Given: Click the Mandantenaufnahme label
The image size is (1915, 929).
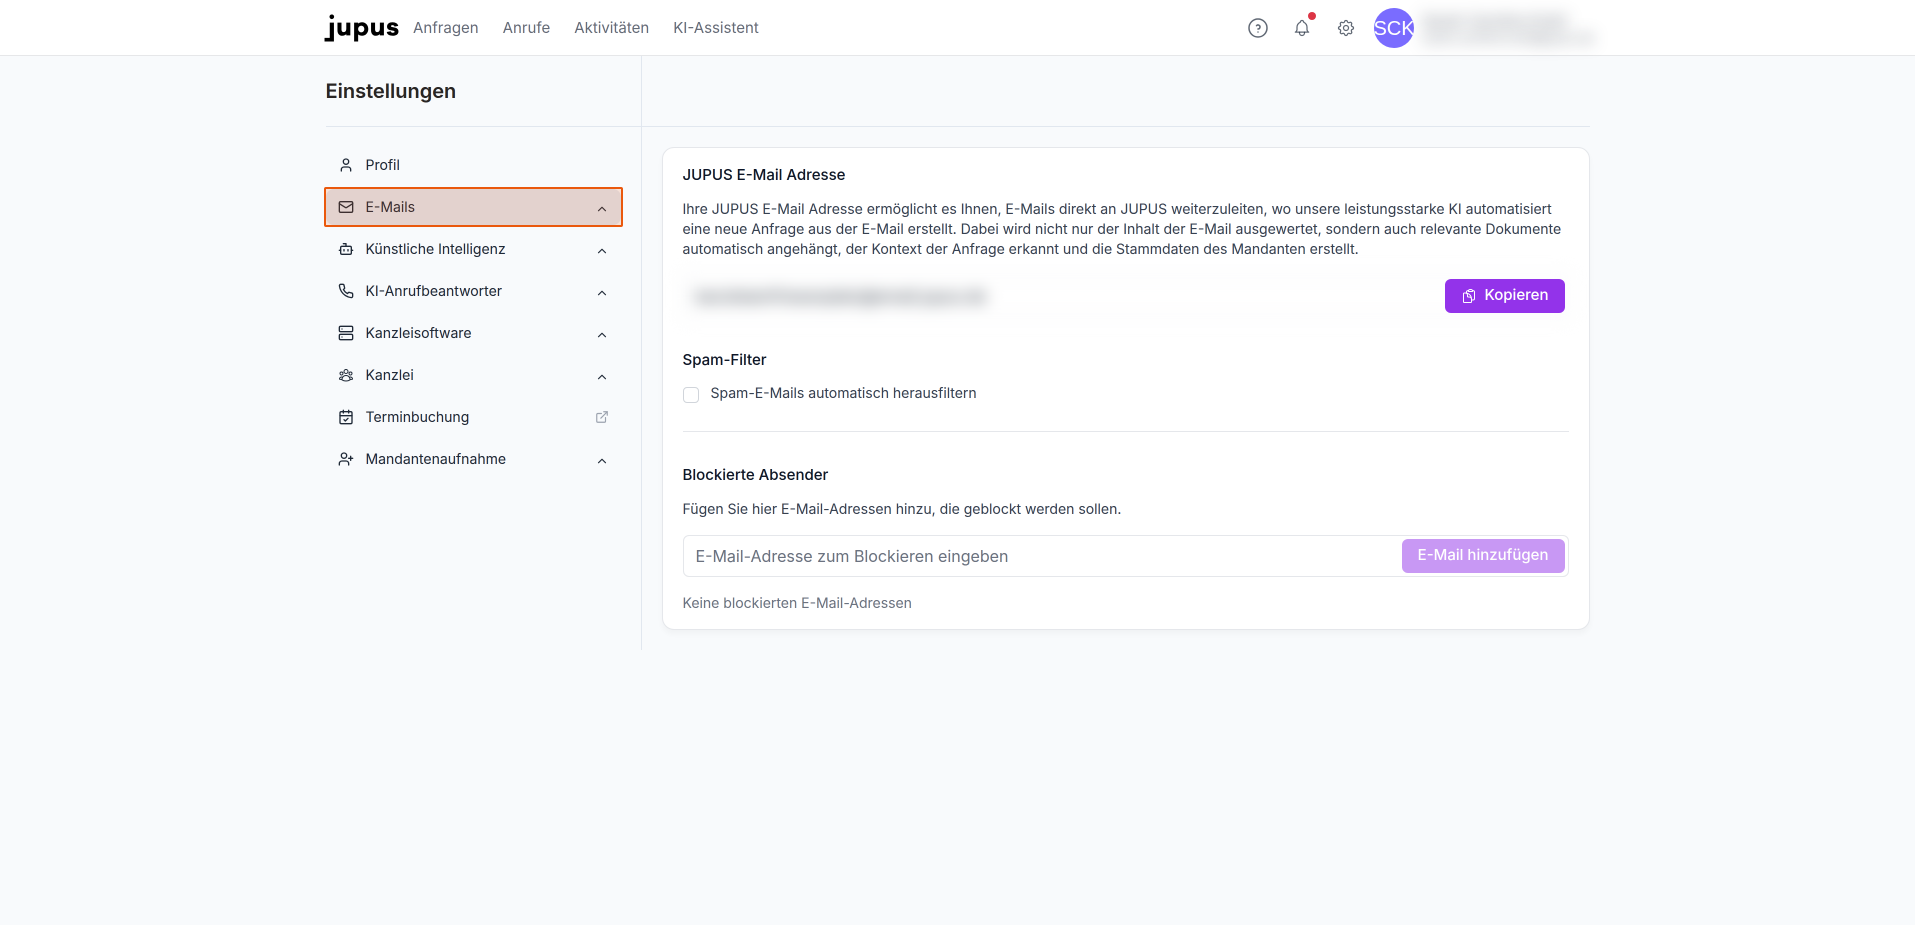Looking at the screenshot, I should click(x=436, y=459).
